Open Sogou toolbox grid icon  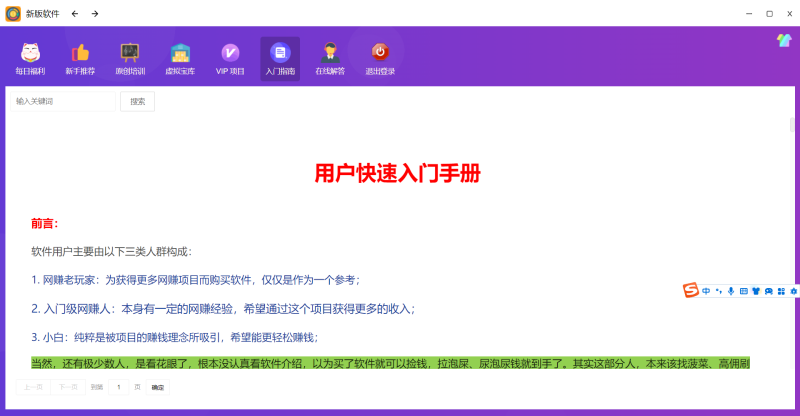[x=781, y=291]
